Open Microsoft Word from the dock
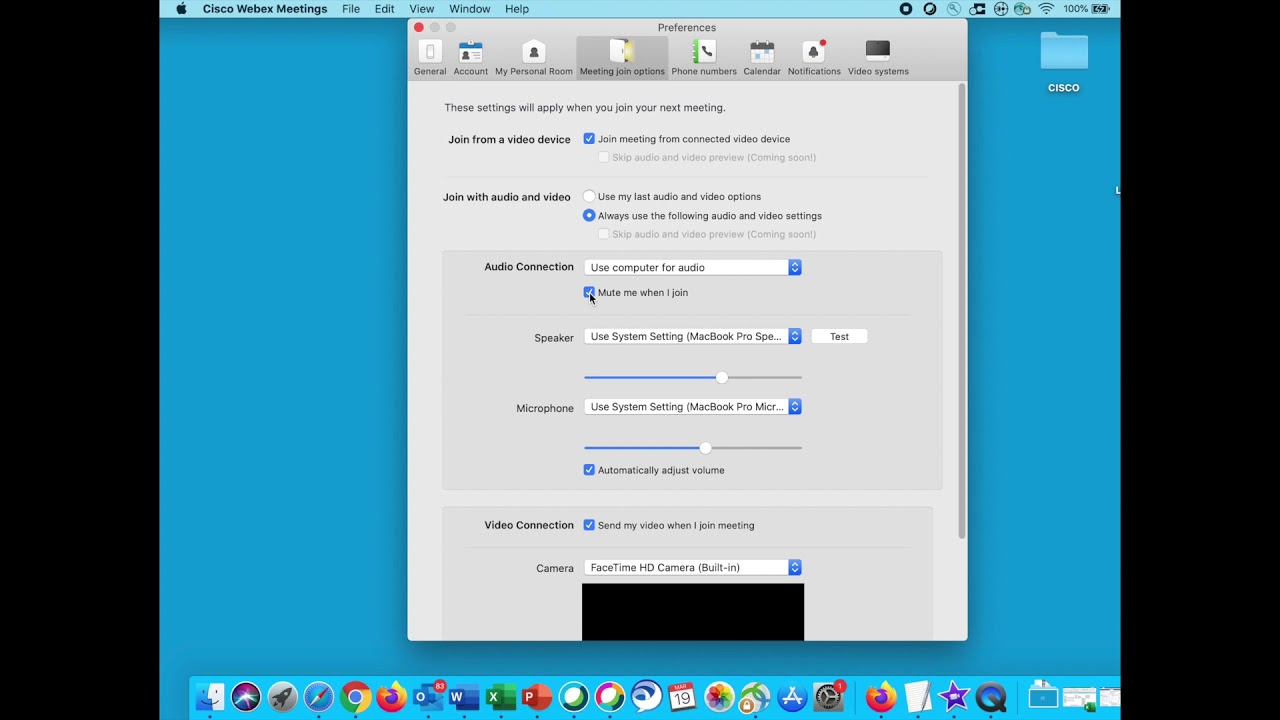1280x720 pixels. 464,697
